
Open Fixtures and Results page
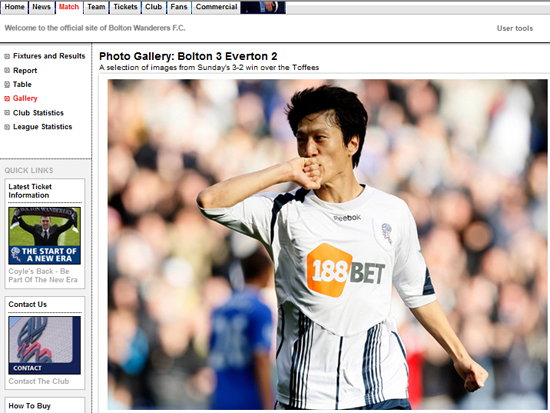(x=49, y=56)
